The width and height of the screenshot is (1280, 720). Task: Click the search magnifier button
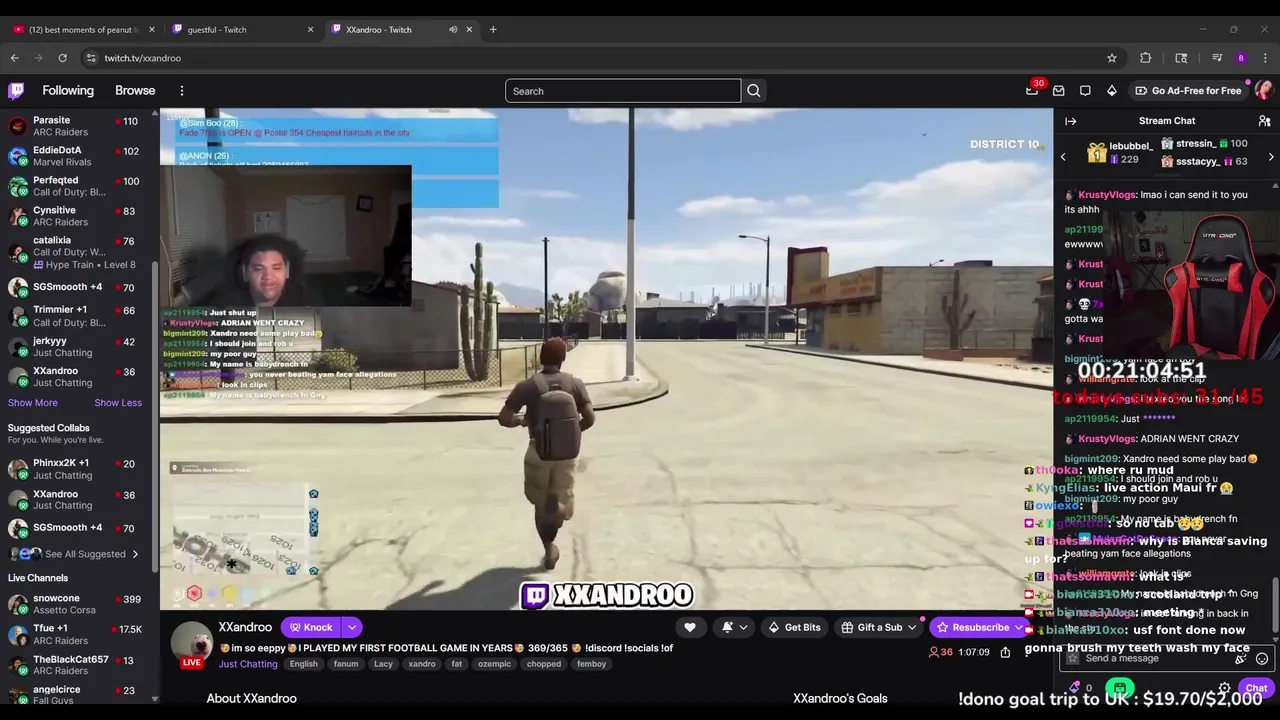pos(754,91)
